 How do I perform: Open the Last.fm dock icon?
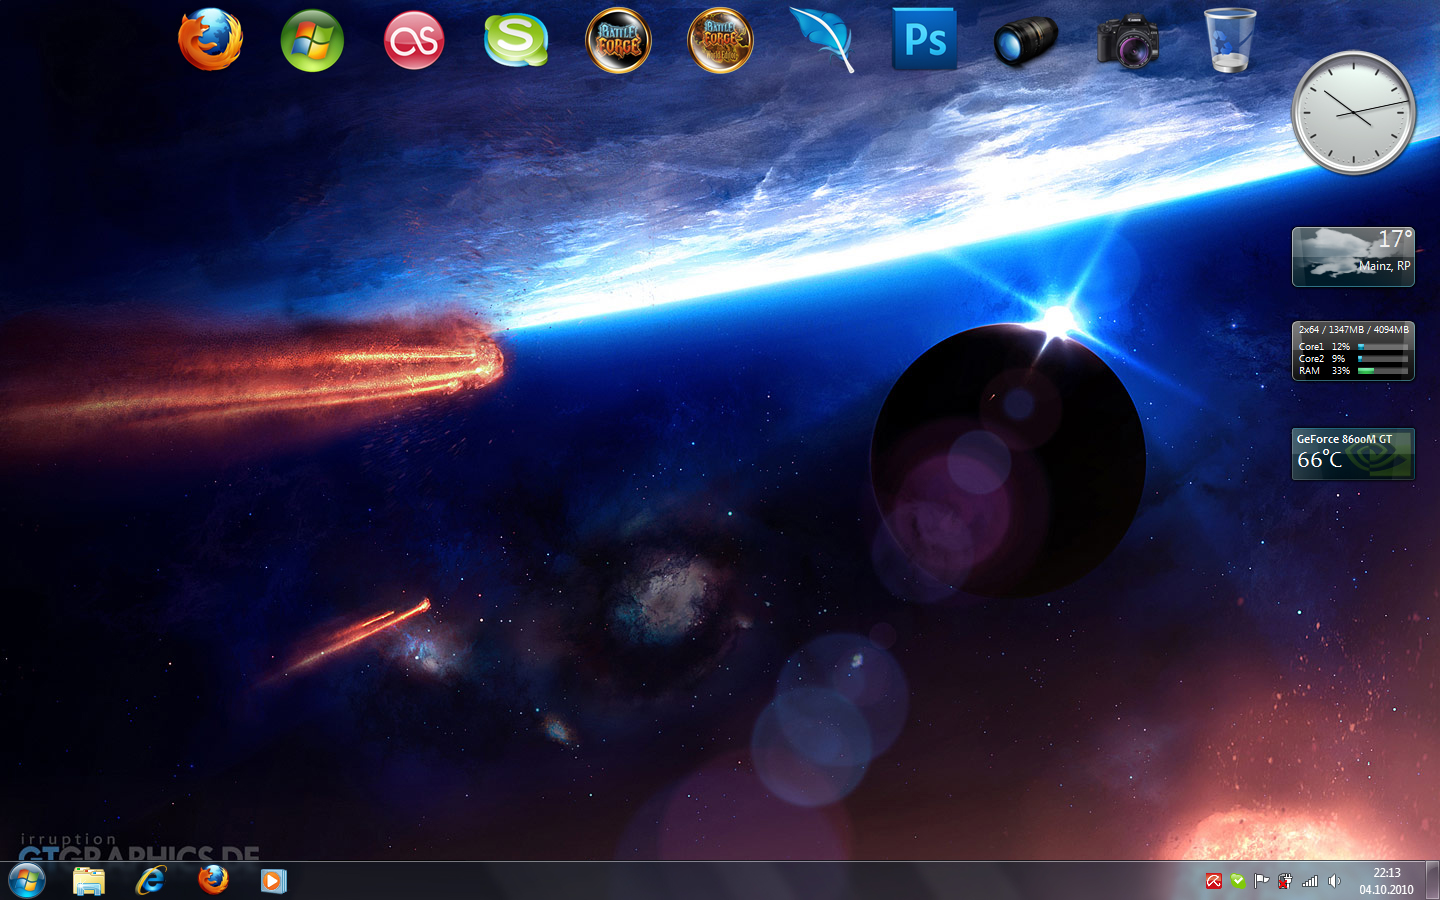(x=414, y=41)
